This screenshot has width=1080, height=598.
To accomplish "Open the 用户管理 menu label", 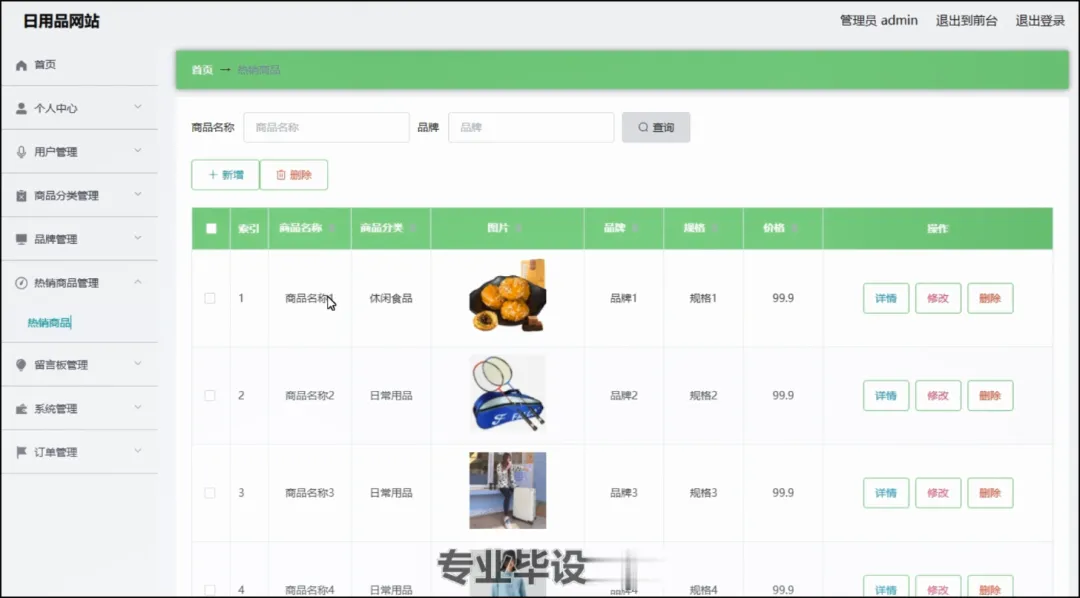I will (x=56, y=152).
